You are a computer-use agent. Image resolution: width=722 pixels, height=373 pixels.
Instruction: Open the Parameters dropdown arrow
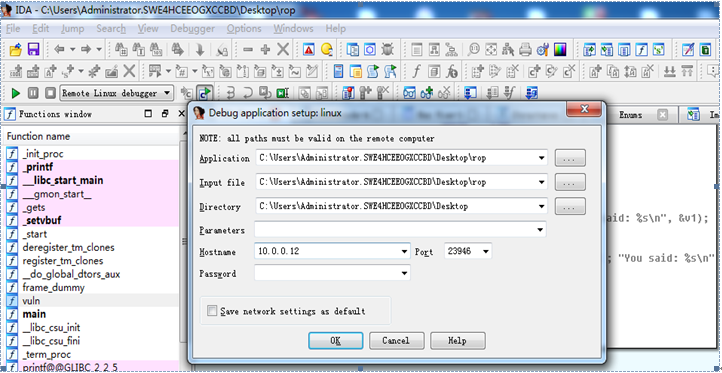(x=541, y=230)
